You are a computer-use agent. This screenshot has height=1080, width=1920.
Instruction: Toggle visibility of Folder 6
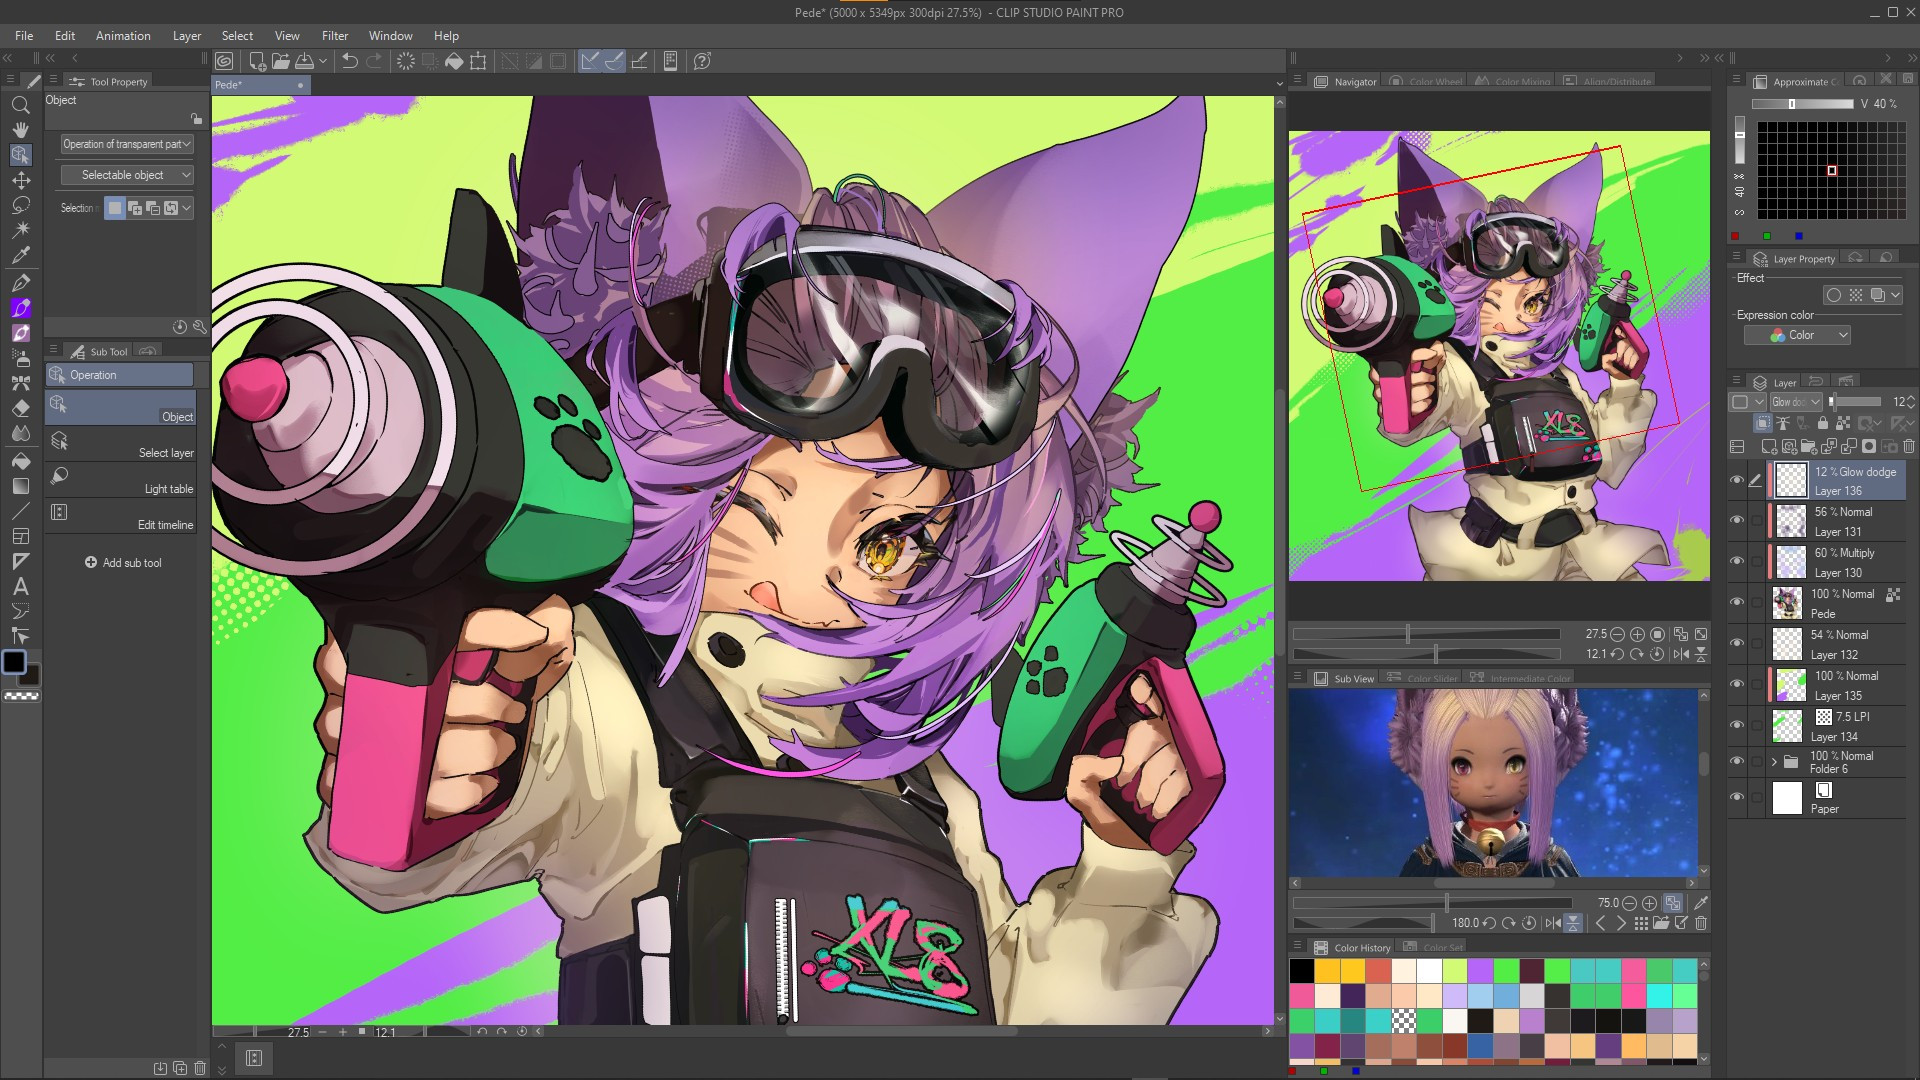click(x=1737, y=762)
